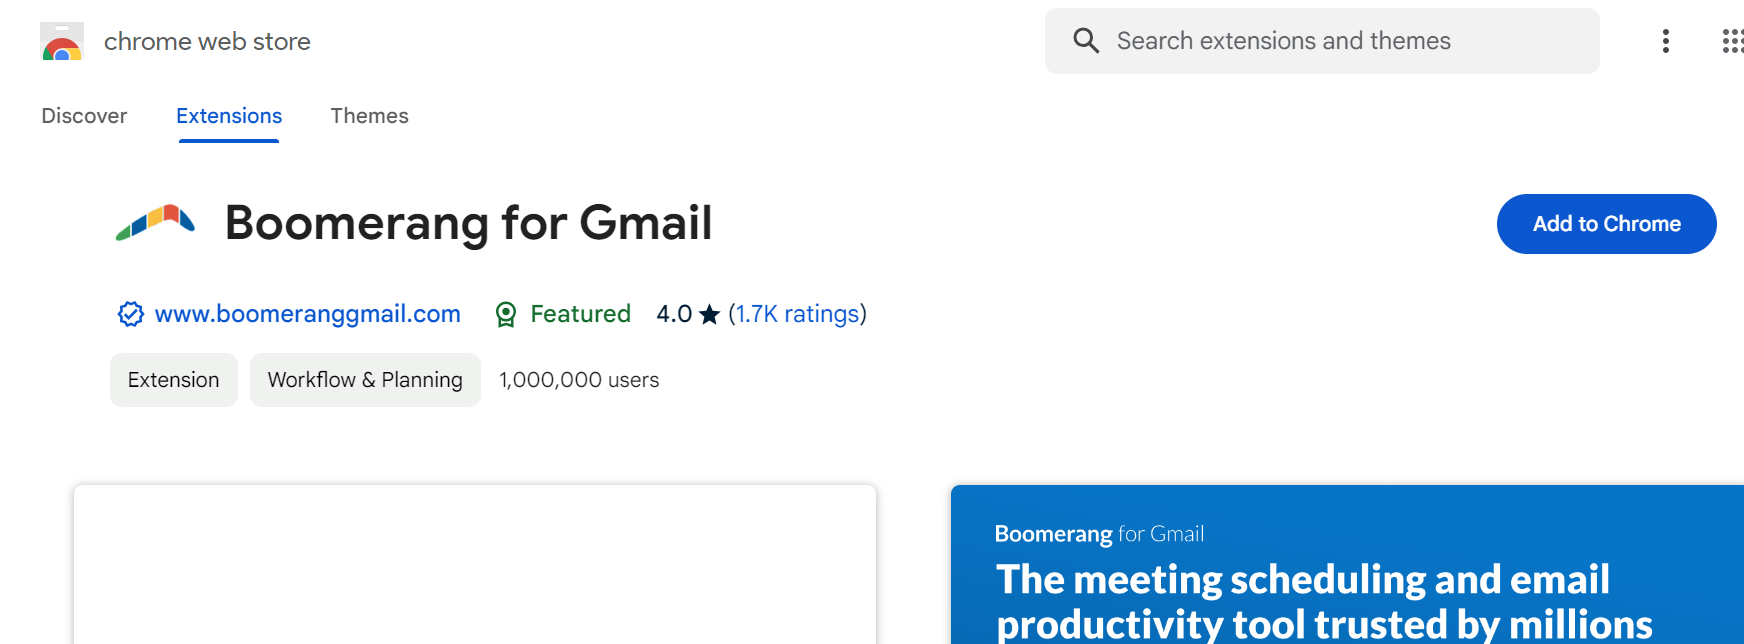
Task: Click the Extension category chip
Action: pos(174,380)
